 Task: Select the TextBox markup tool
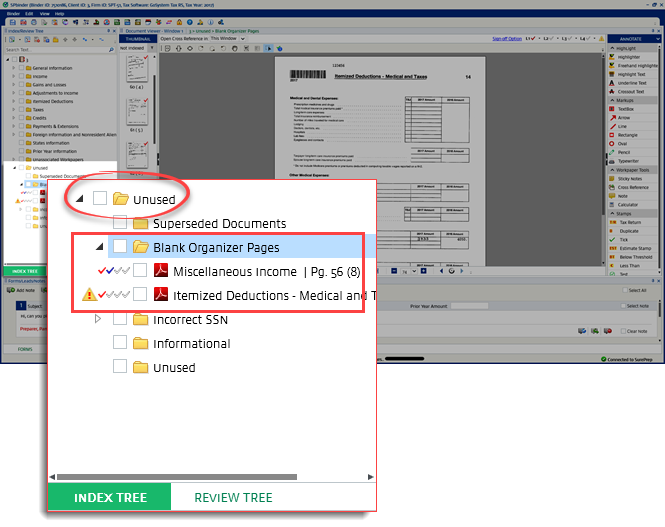point(627,108)
